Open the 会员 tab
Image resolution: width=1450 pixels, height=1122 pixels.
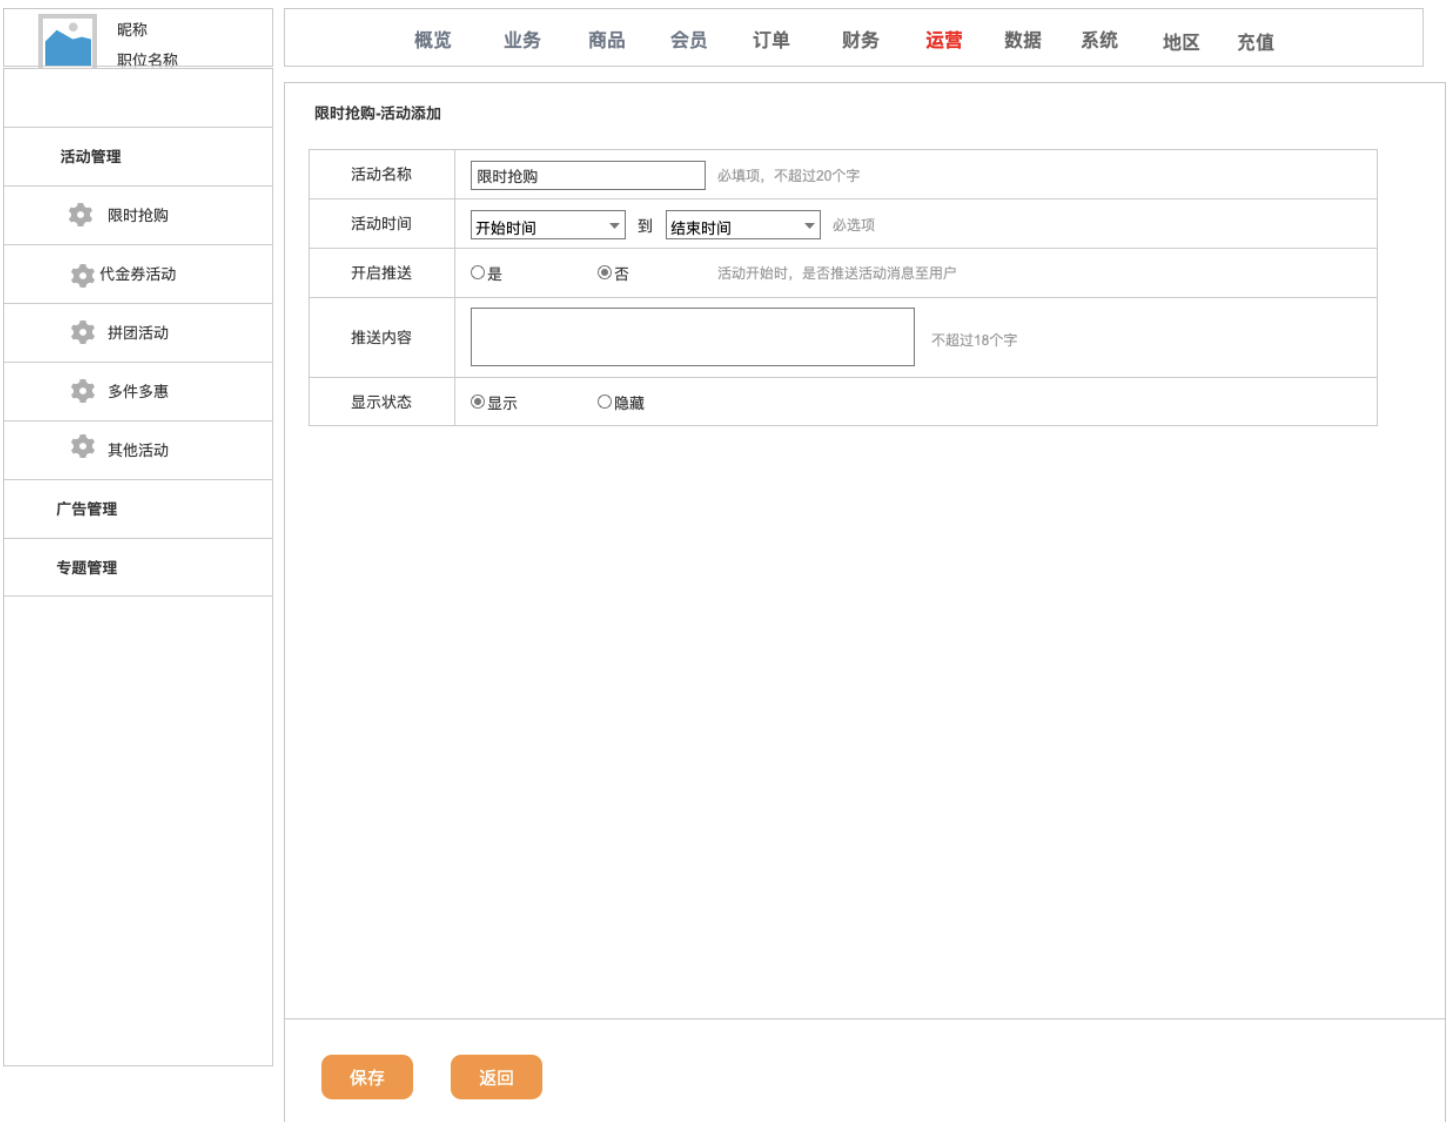[x=689, y=40]
